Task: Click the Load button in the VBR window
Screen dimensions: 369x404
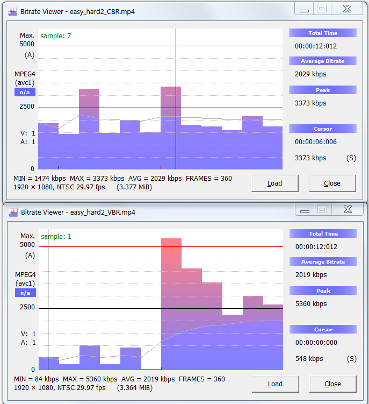Action: (275, 384)
